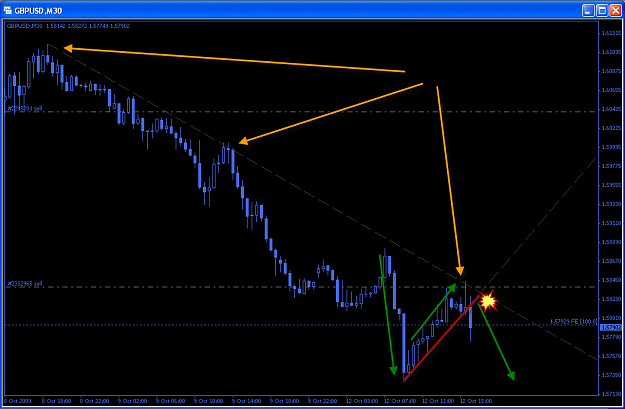Click the GBPUSD,M30 chart window icon

coord(8,10)
